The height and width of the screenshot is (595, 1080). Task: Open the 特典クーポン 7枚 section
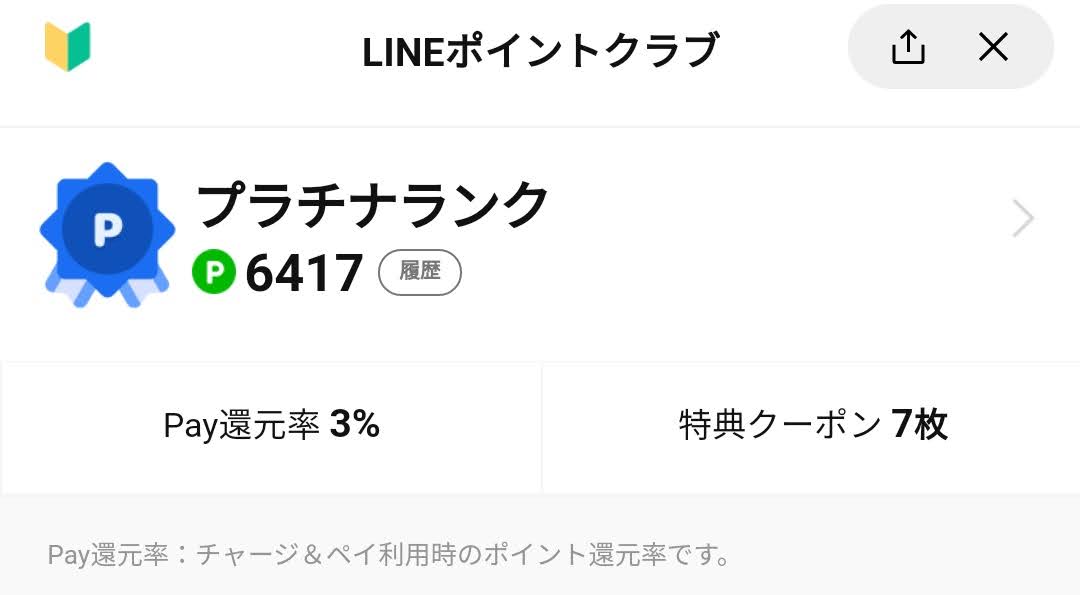pyautogui.click(x=811, y=427)
